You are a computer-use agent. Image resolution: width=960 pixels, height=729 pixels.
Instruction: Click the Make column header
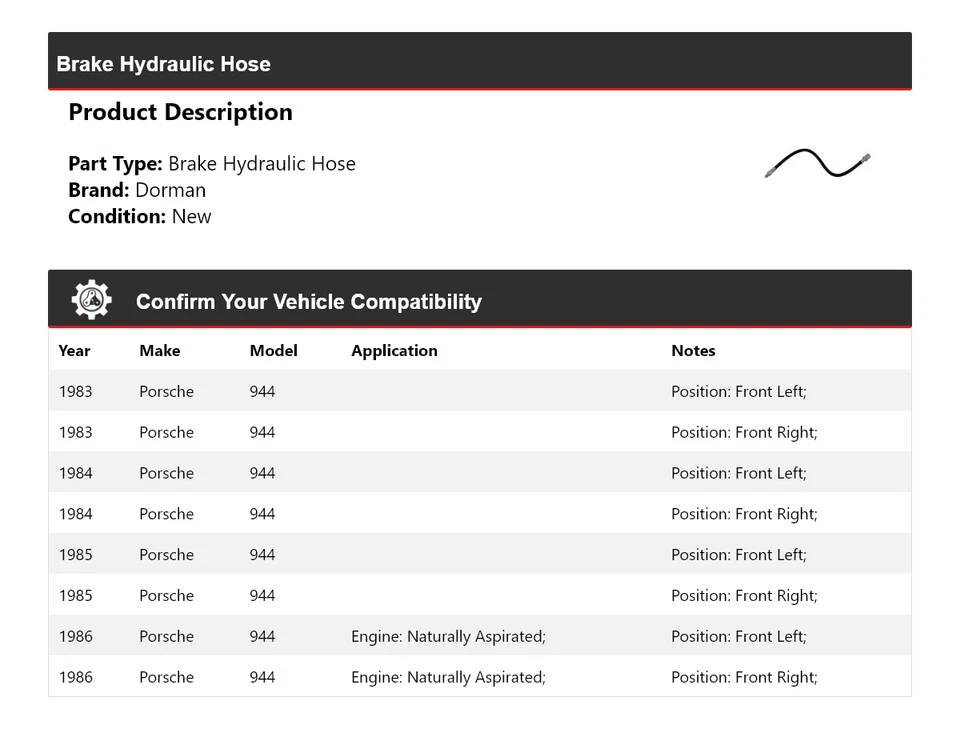click(160, 351)
